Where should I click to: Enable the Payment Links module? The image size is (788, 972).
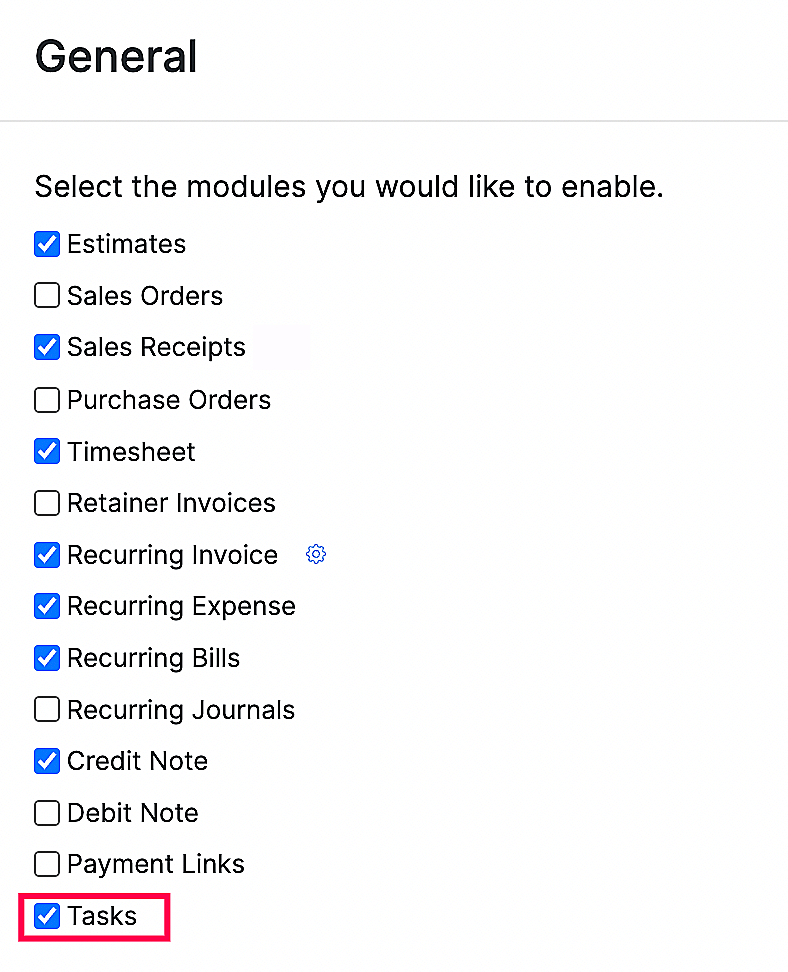coord(46,863)
